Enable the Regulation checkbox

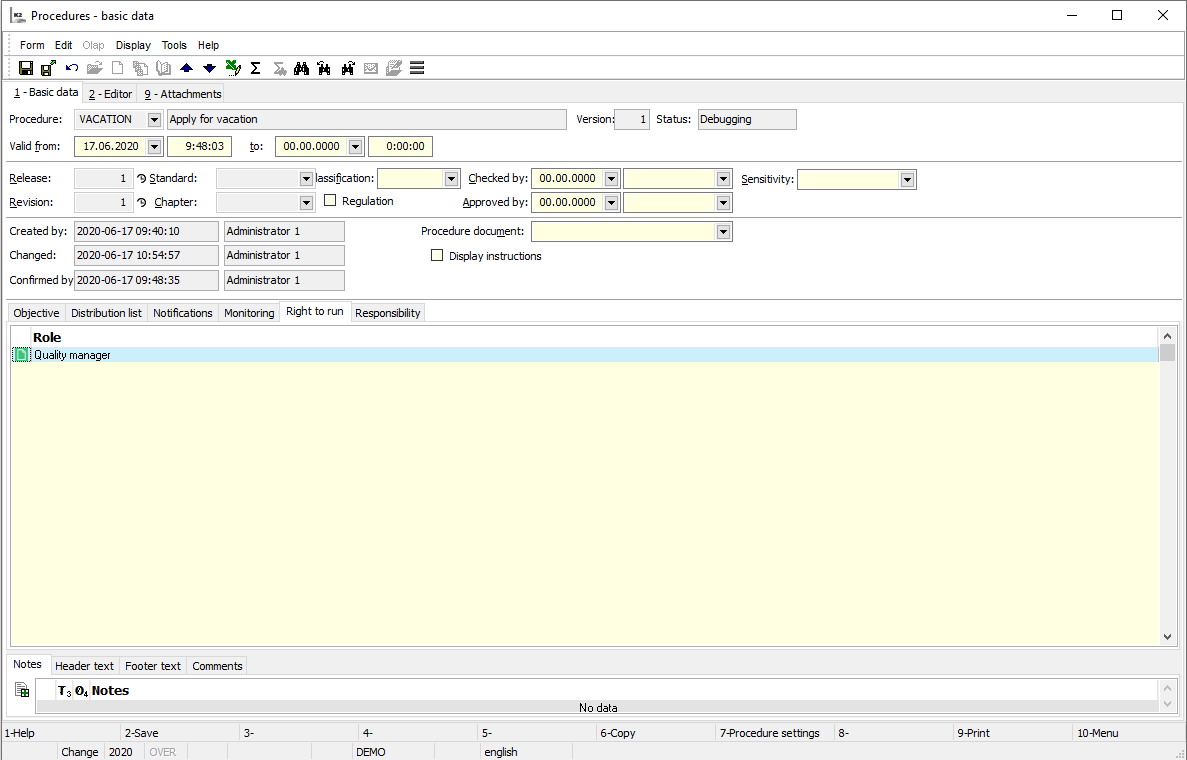[330, 201]
